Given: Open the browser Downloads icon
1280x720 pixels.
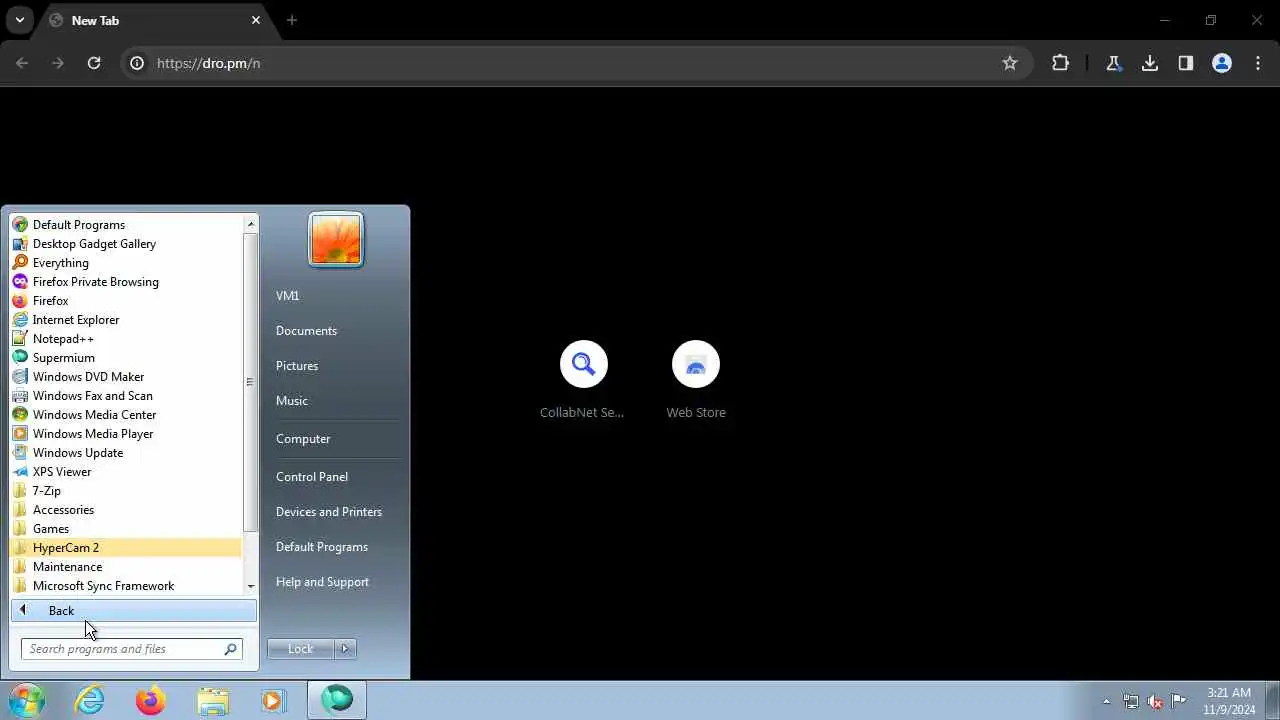Looking at the screenshot, I should coord(1150,63).
